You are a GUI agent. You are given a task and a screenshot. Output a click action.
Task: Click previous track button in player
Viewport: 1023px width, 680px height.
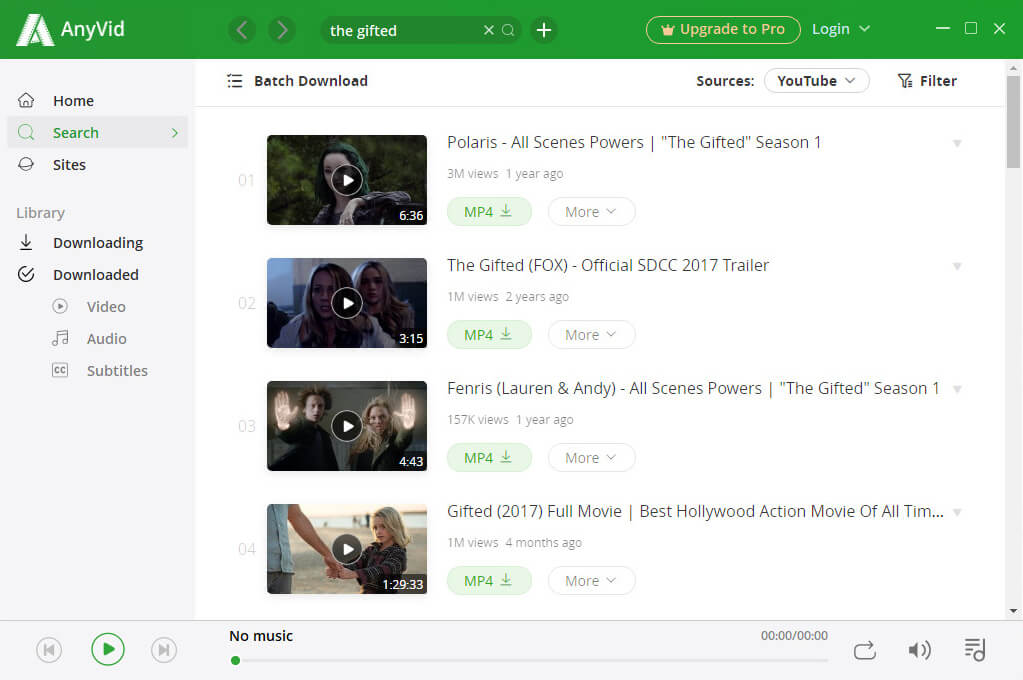click(x=49, y=650)
